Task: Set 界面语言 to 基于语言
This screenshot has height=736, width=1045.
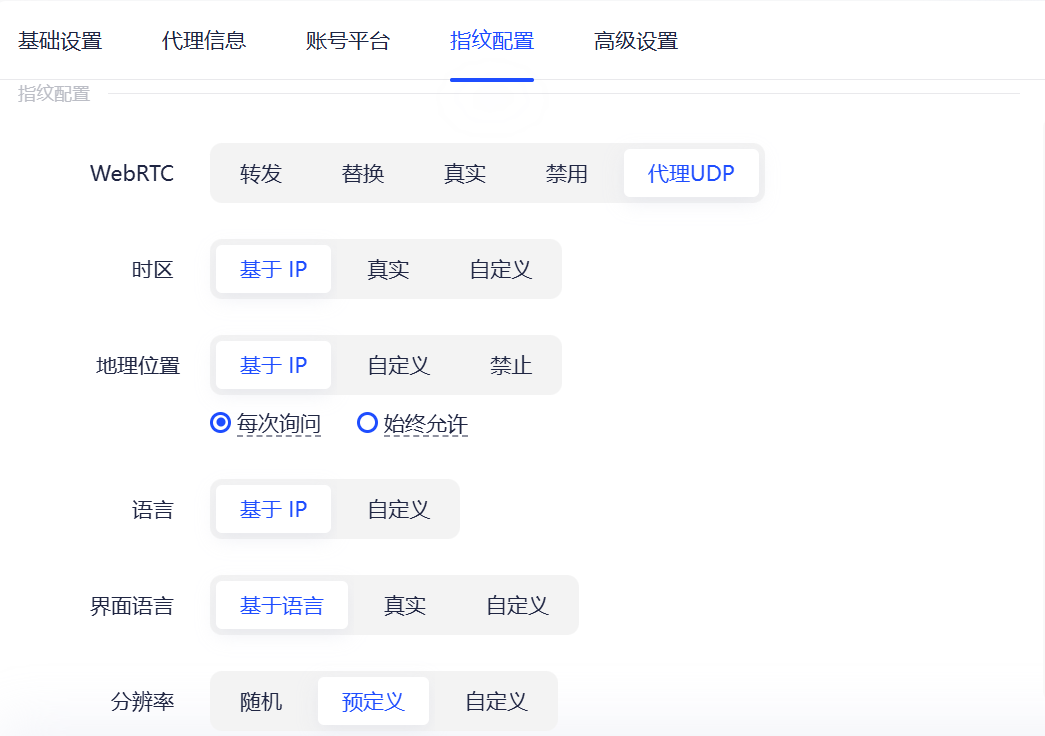Action: pos(282,605)
